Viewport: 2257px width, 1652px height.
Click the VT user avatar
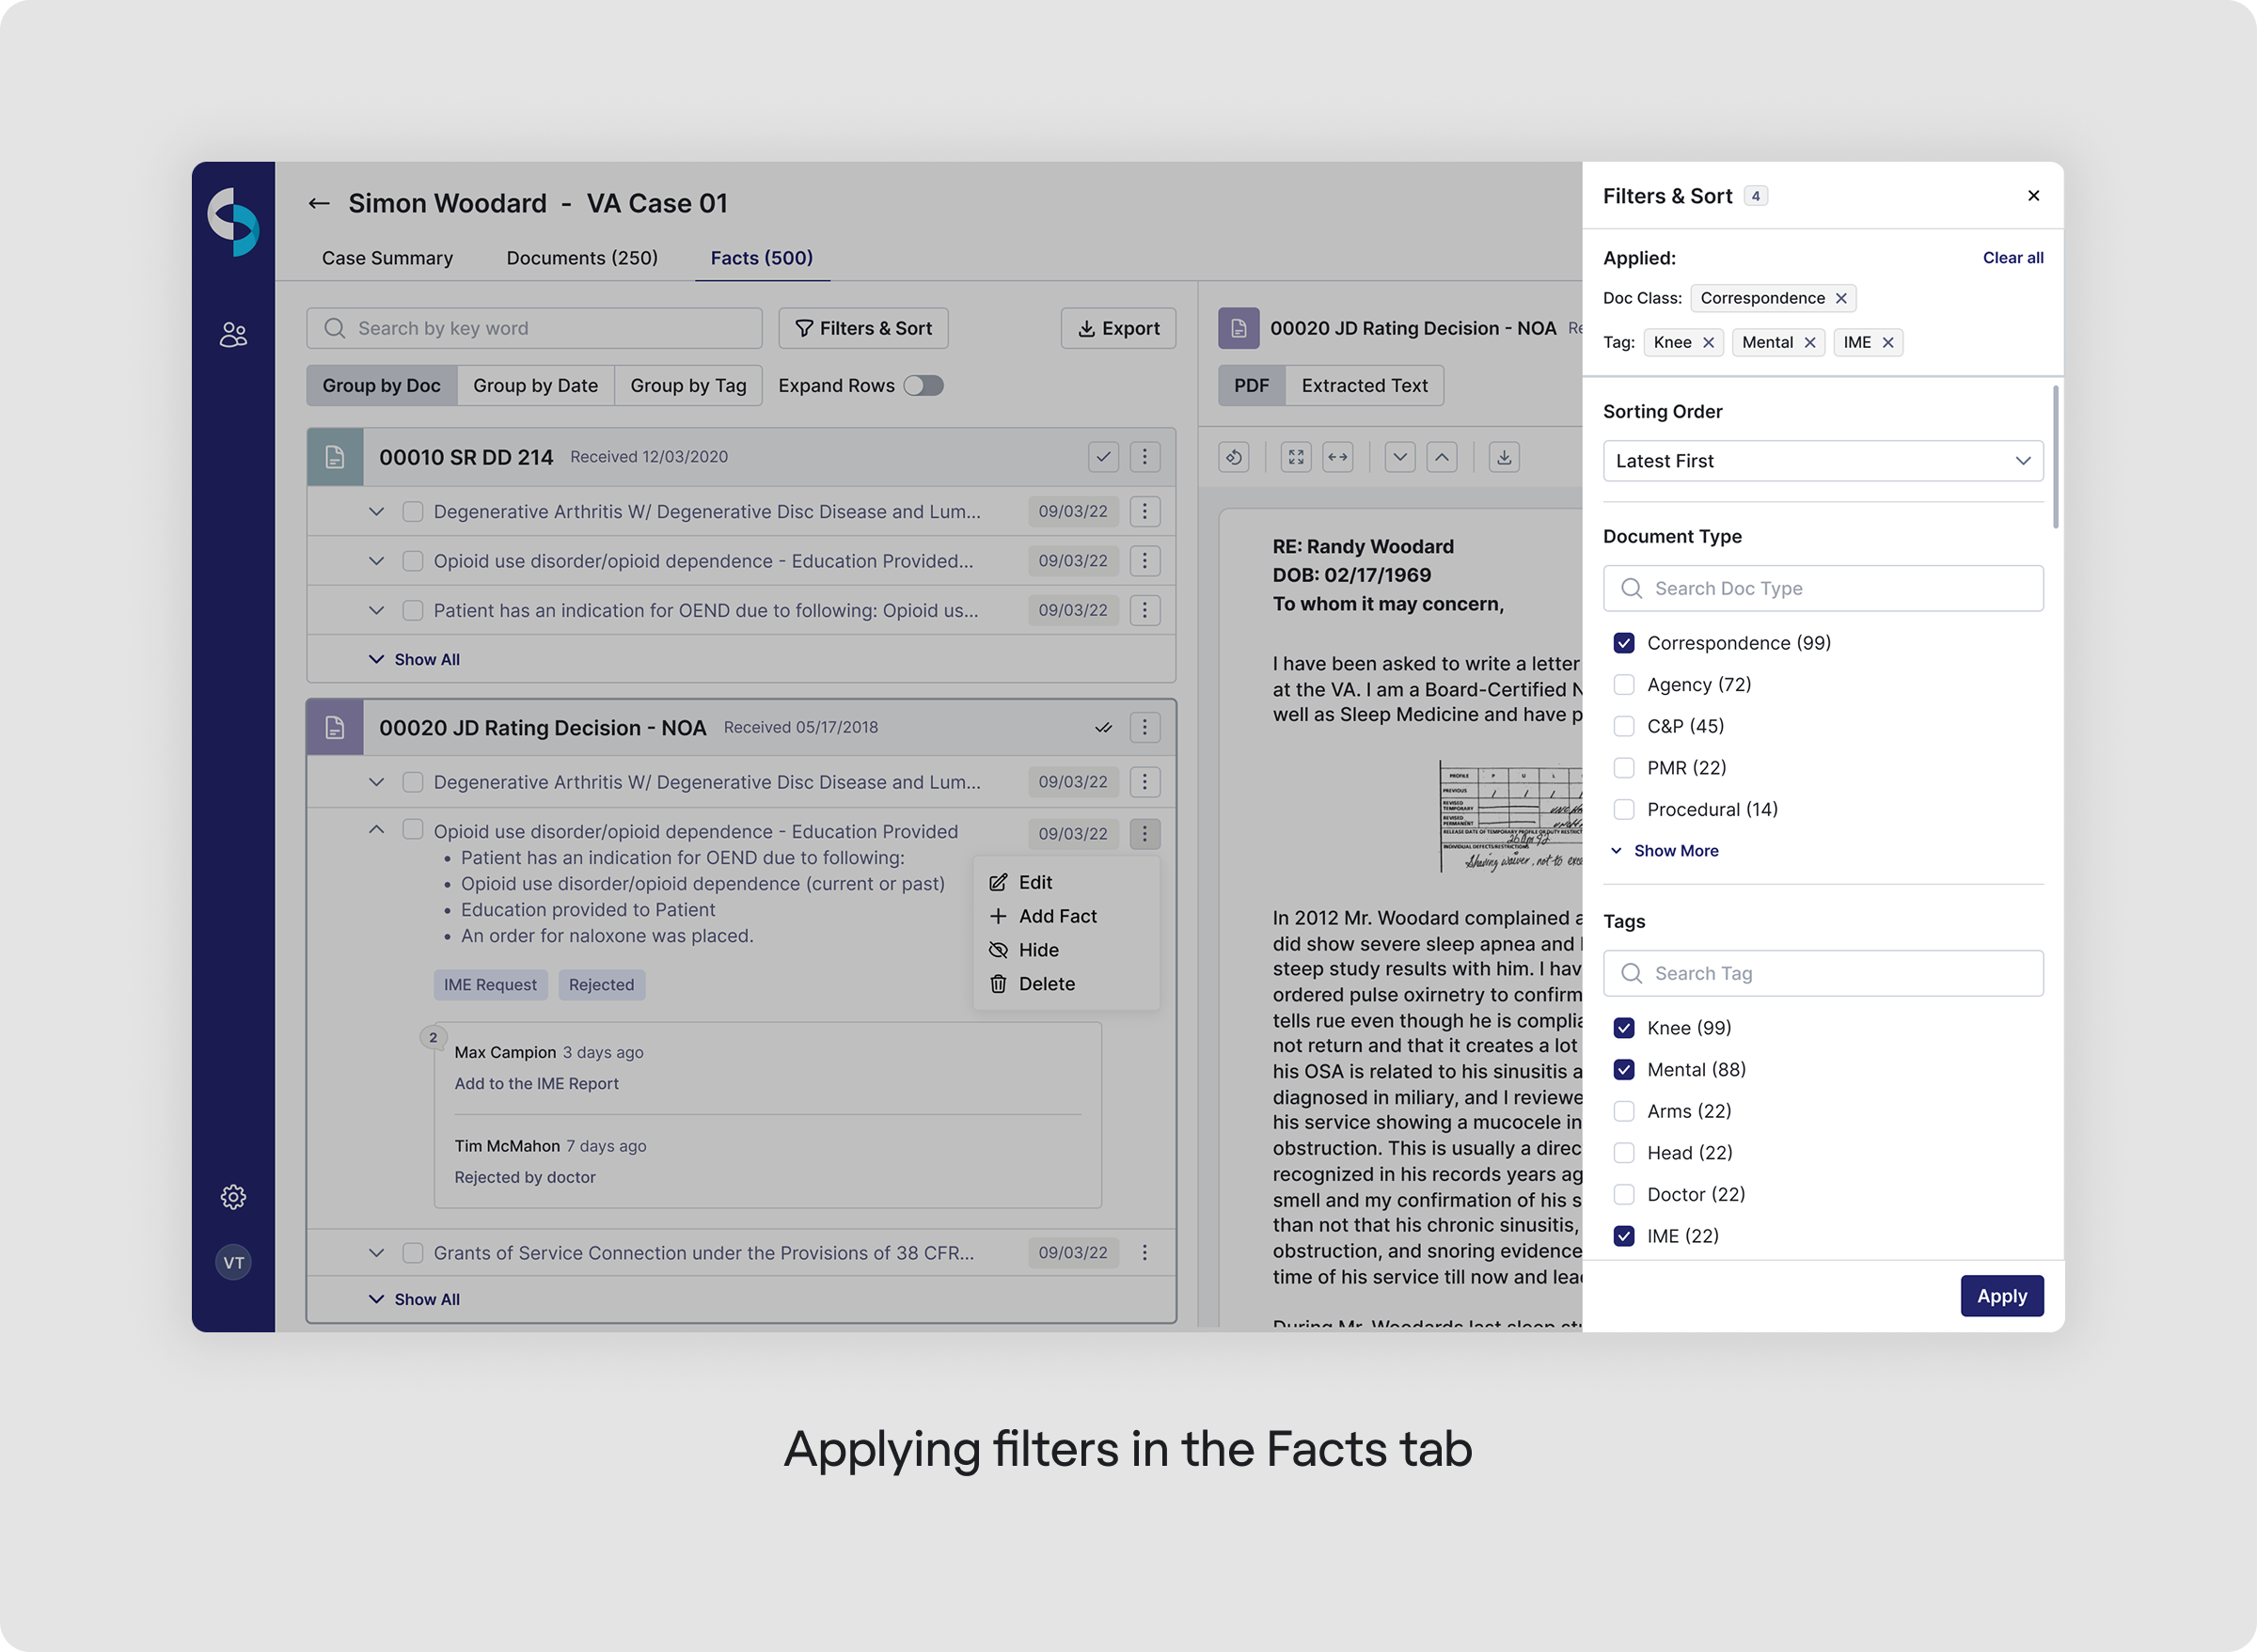[x=233, y=1262]
